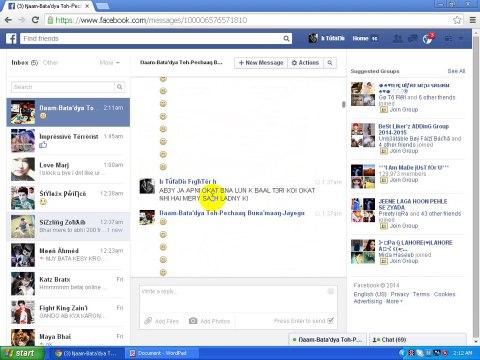Open the profile name link in top bar
480x360 pixels.
(327, 38)
